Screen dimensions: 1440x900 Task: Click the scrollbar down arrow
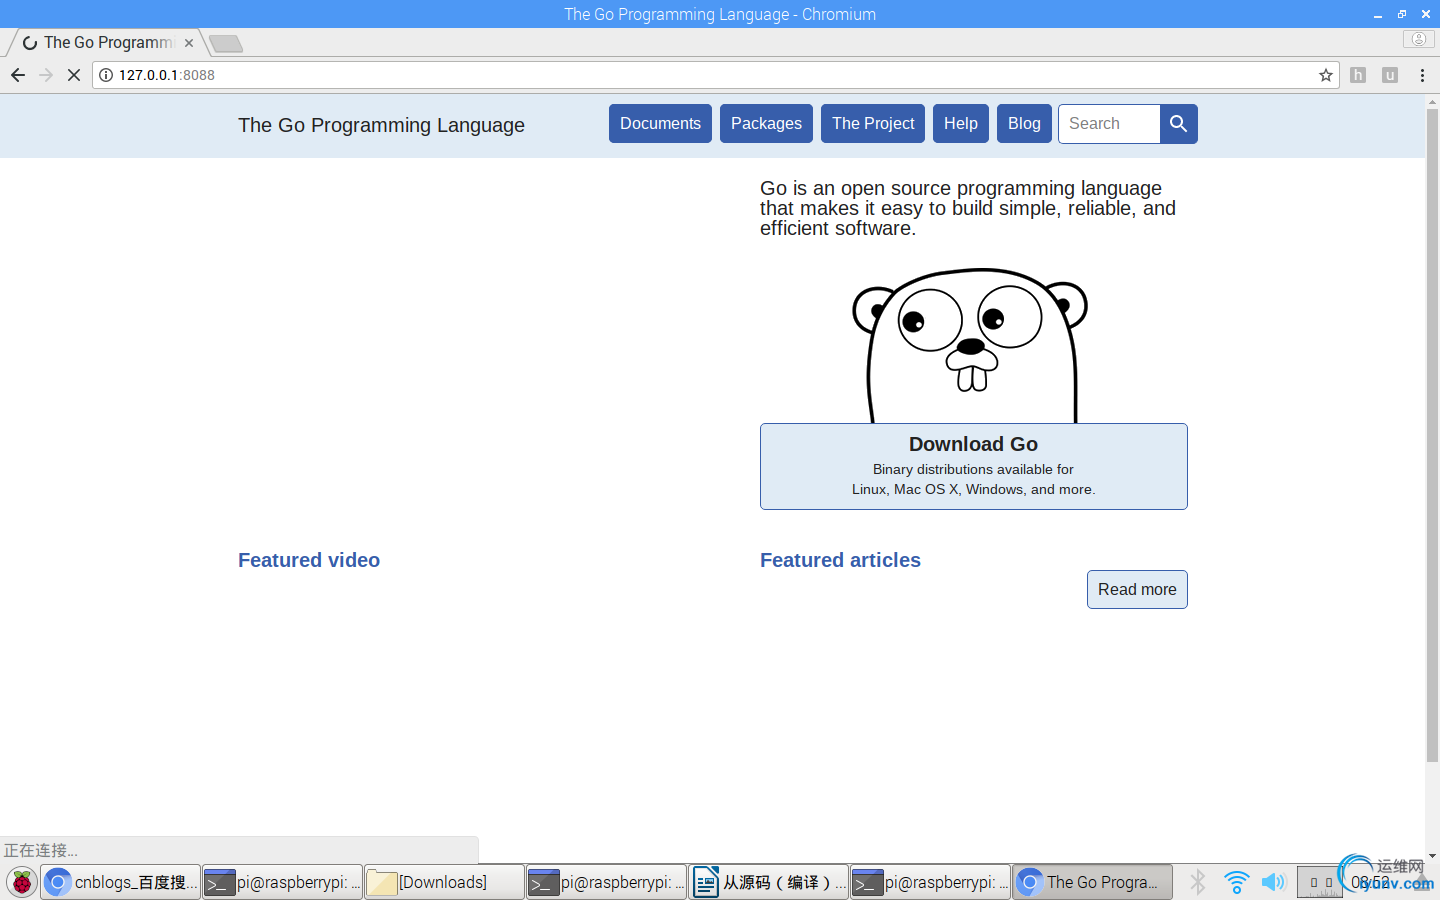tap(1432, 856)
